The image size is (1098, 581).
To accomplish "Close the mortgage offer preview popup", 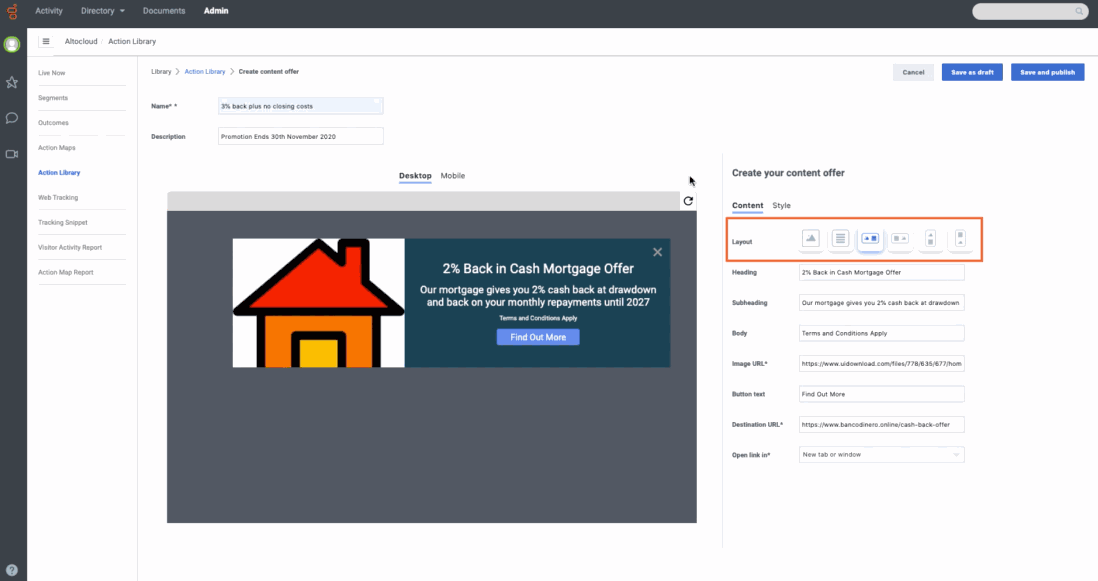I will [657, 252].
